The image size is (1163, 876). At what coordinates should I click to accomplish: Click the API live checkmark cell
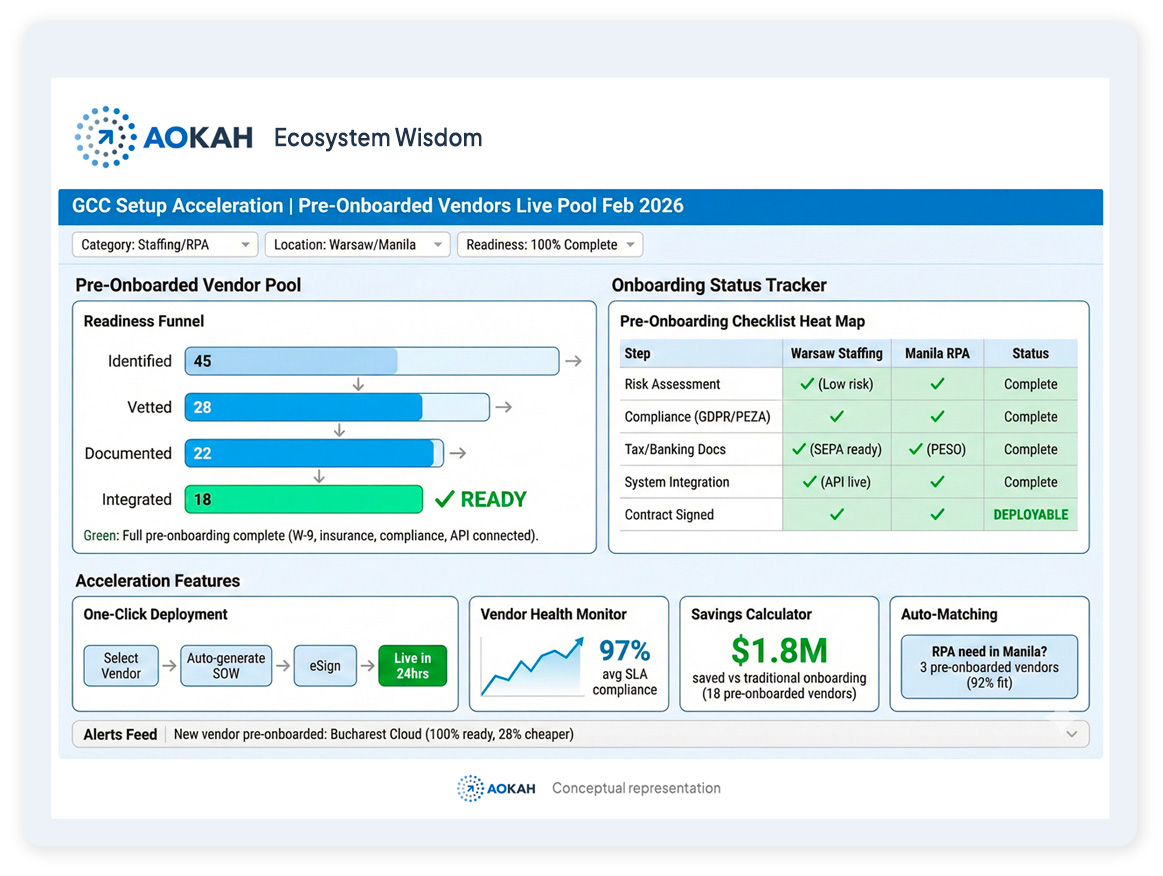tap(837, 482)
